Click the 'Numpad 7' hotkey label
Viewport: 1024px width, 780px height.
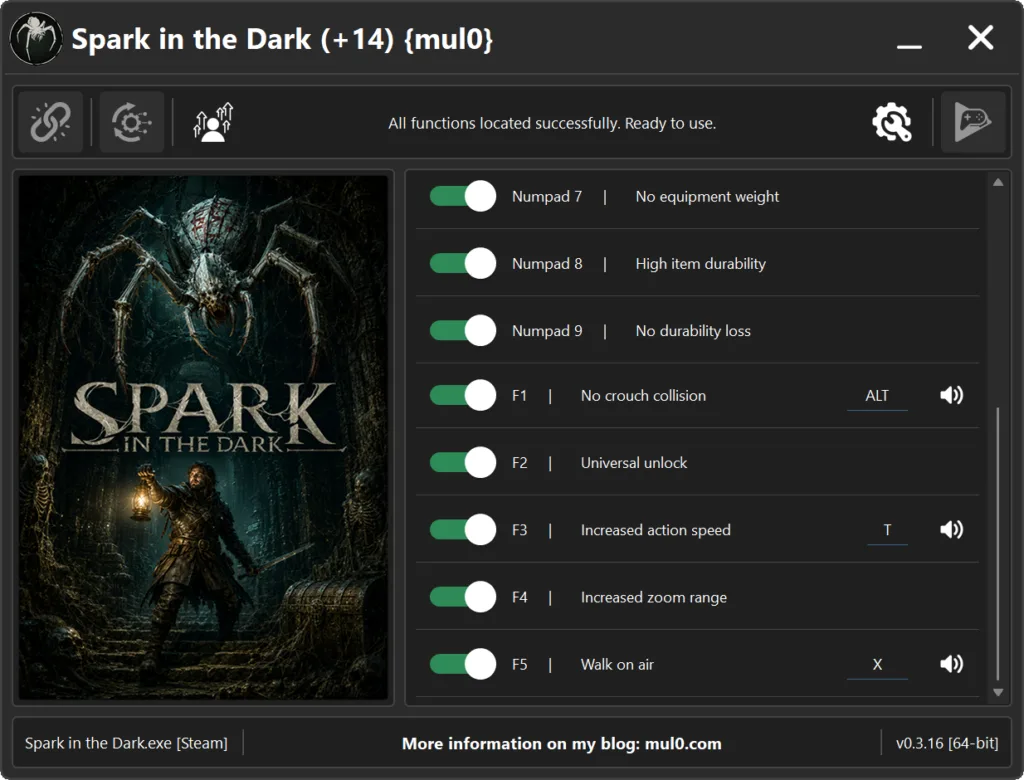pyautogui.click(x=547, y=197)
